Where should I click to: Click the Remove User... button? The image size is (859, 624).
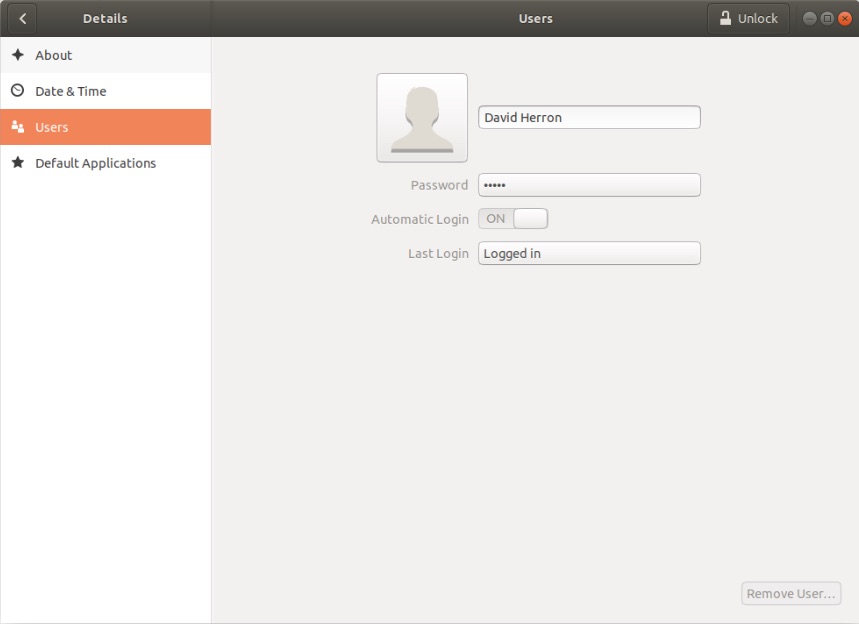pyautogui.click(x=791, y=593)
